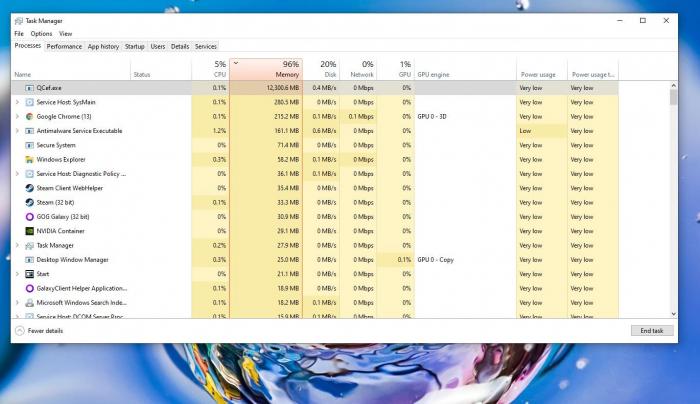The image size is (700, 404).
Task: Click the End task button
Action: pos(652,331)
